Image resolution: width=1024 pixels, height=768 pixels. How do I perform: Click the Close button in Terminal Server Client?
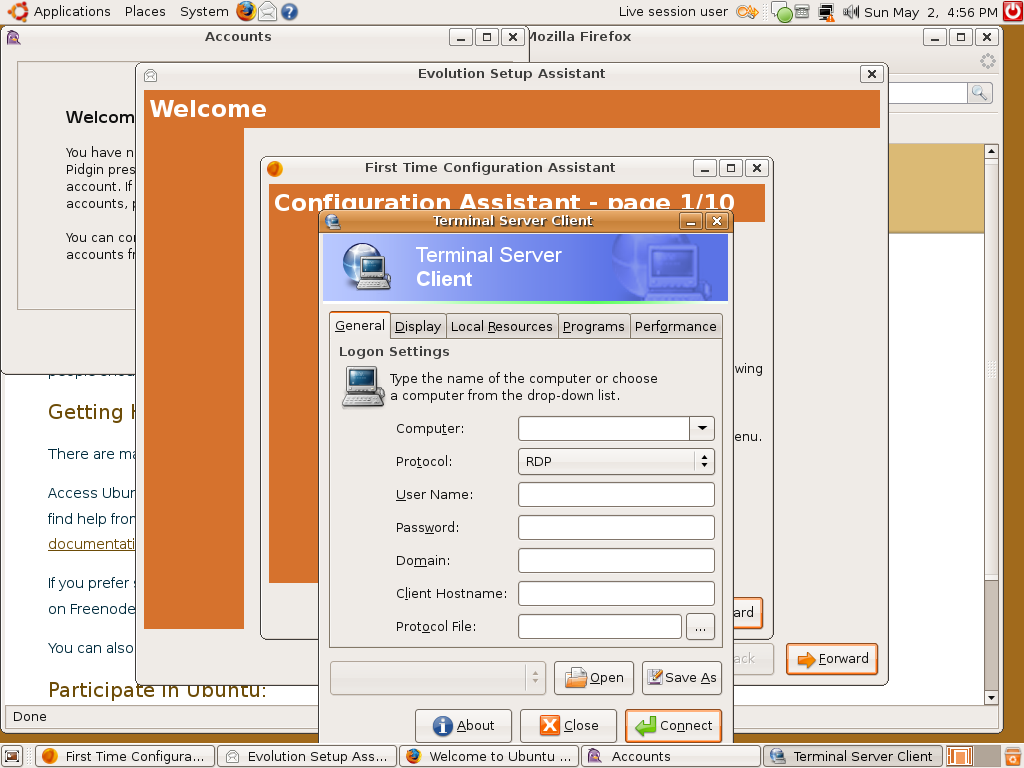[568, 726]
